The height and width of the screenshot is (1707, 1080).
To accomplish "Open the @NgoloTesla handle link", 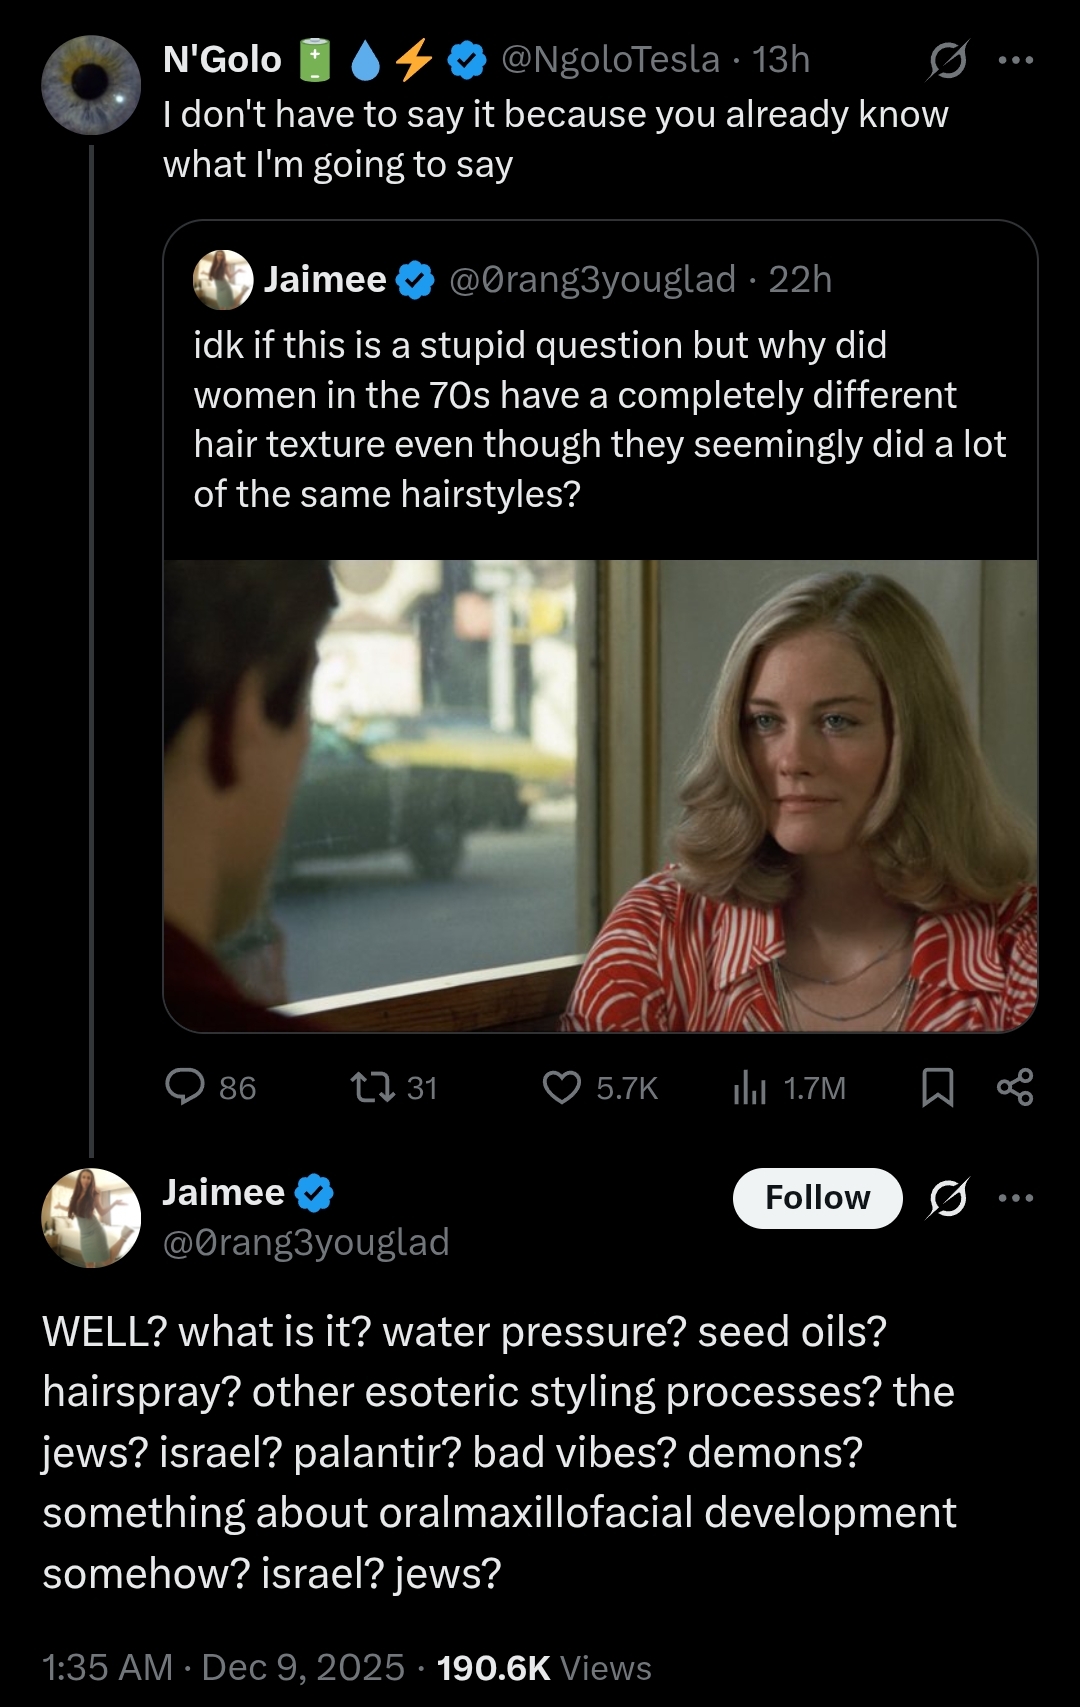I will point(610,60).
